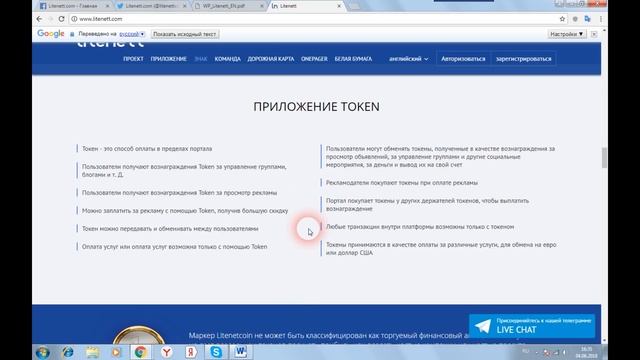
Task: Switch to the WP_Litenett_EN.pdf tab
Action: [x=228, y=6]
